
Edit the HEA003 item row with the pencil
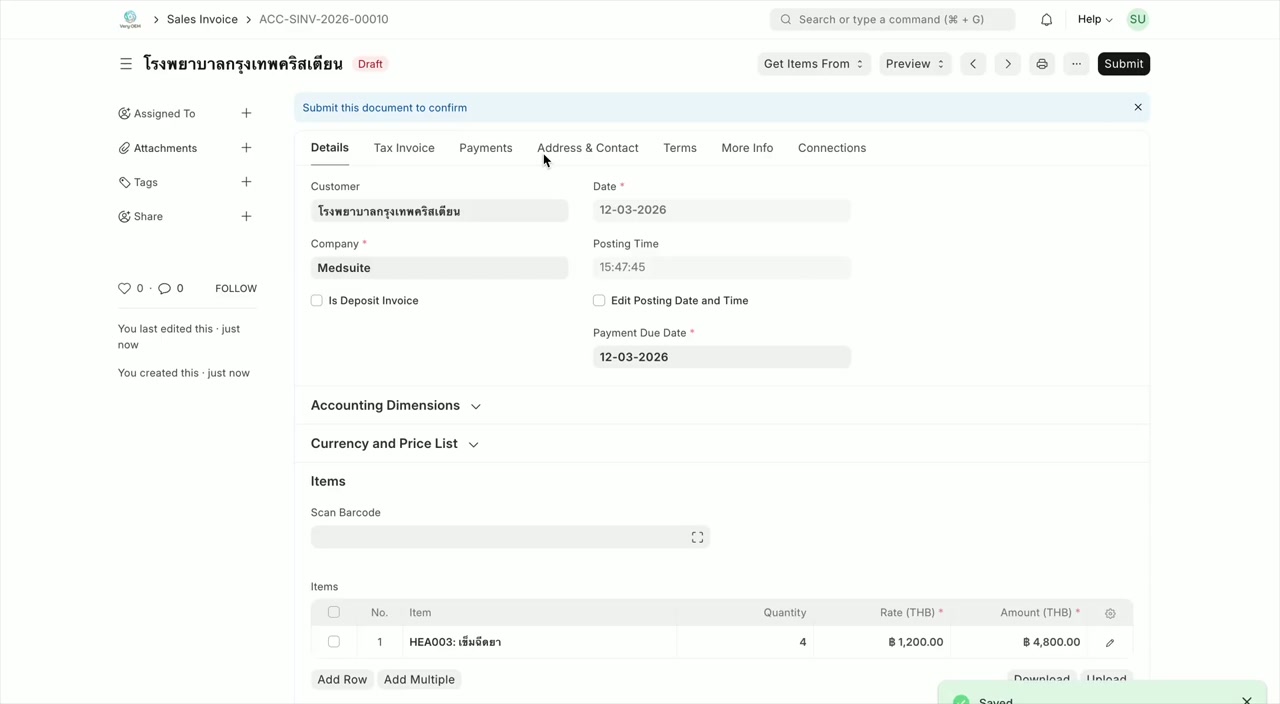(1109, 643)
